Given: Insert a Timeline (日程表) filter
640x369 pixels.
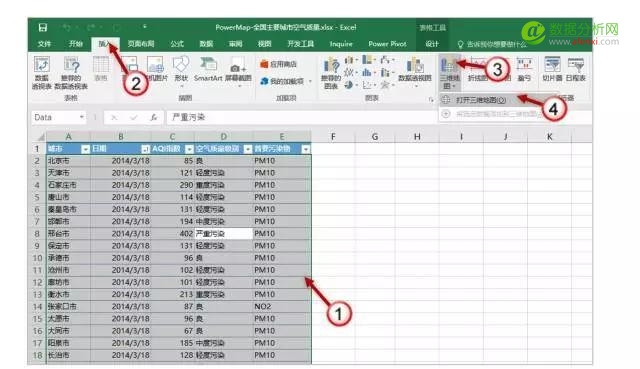Looking at the screenshot, I should point(576,69).
